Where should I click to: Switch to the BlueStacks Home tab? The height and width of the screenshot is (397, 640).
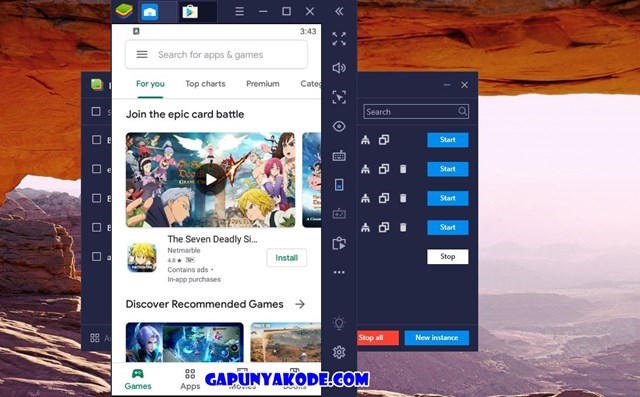coord(150,11)
